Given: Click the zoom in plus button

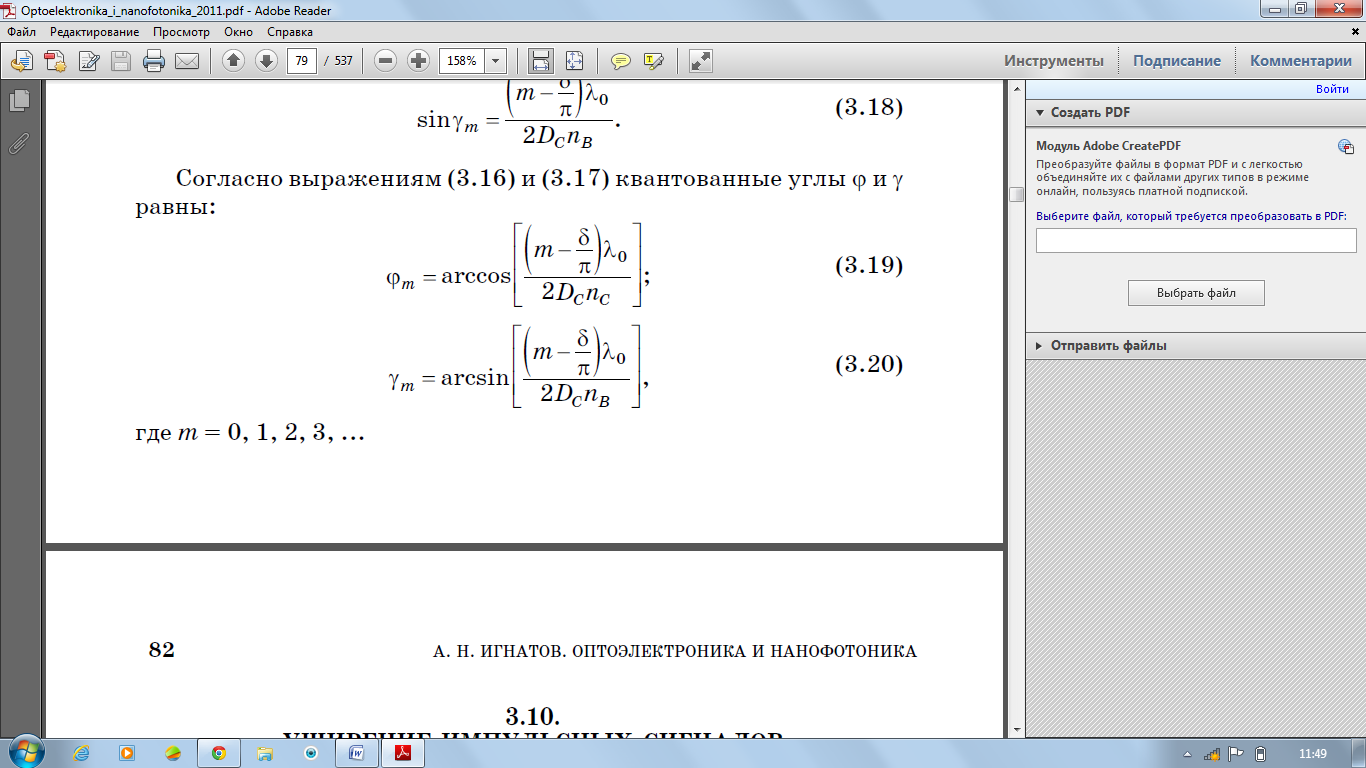Looking at the screenshot, I should [x=418, y=61].
